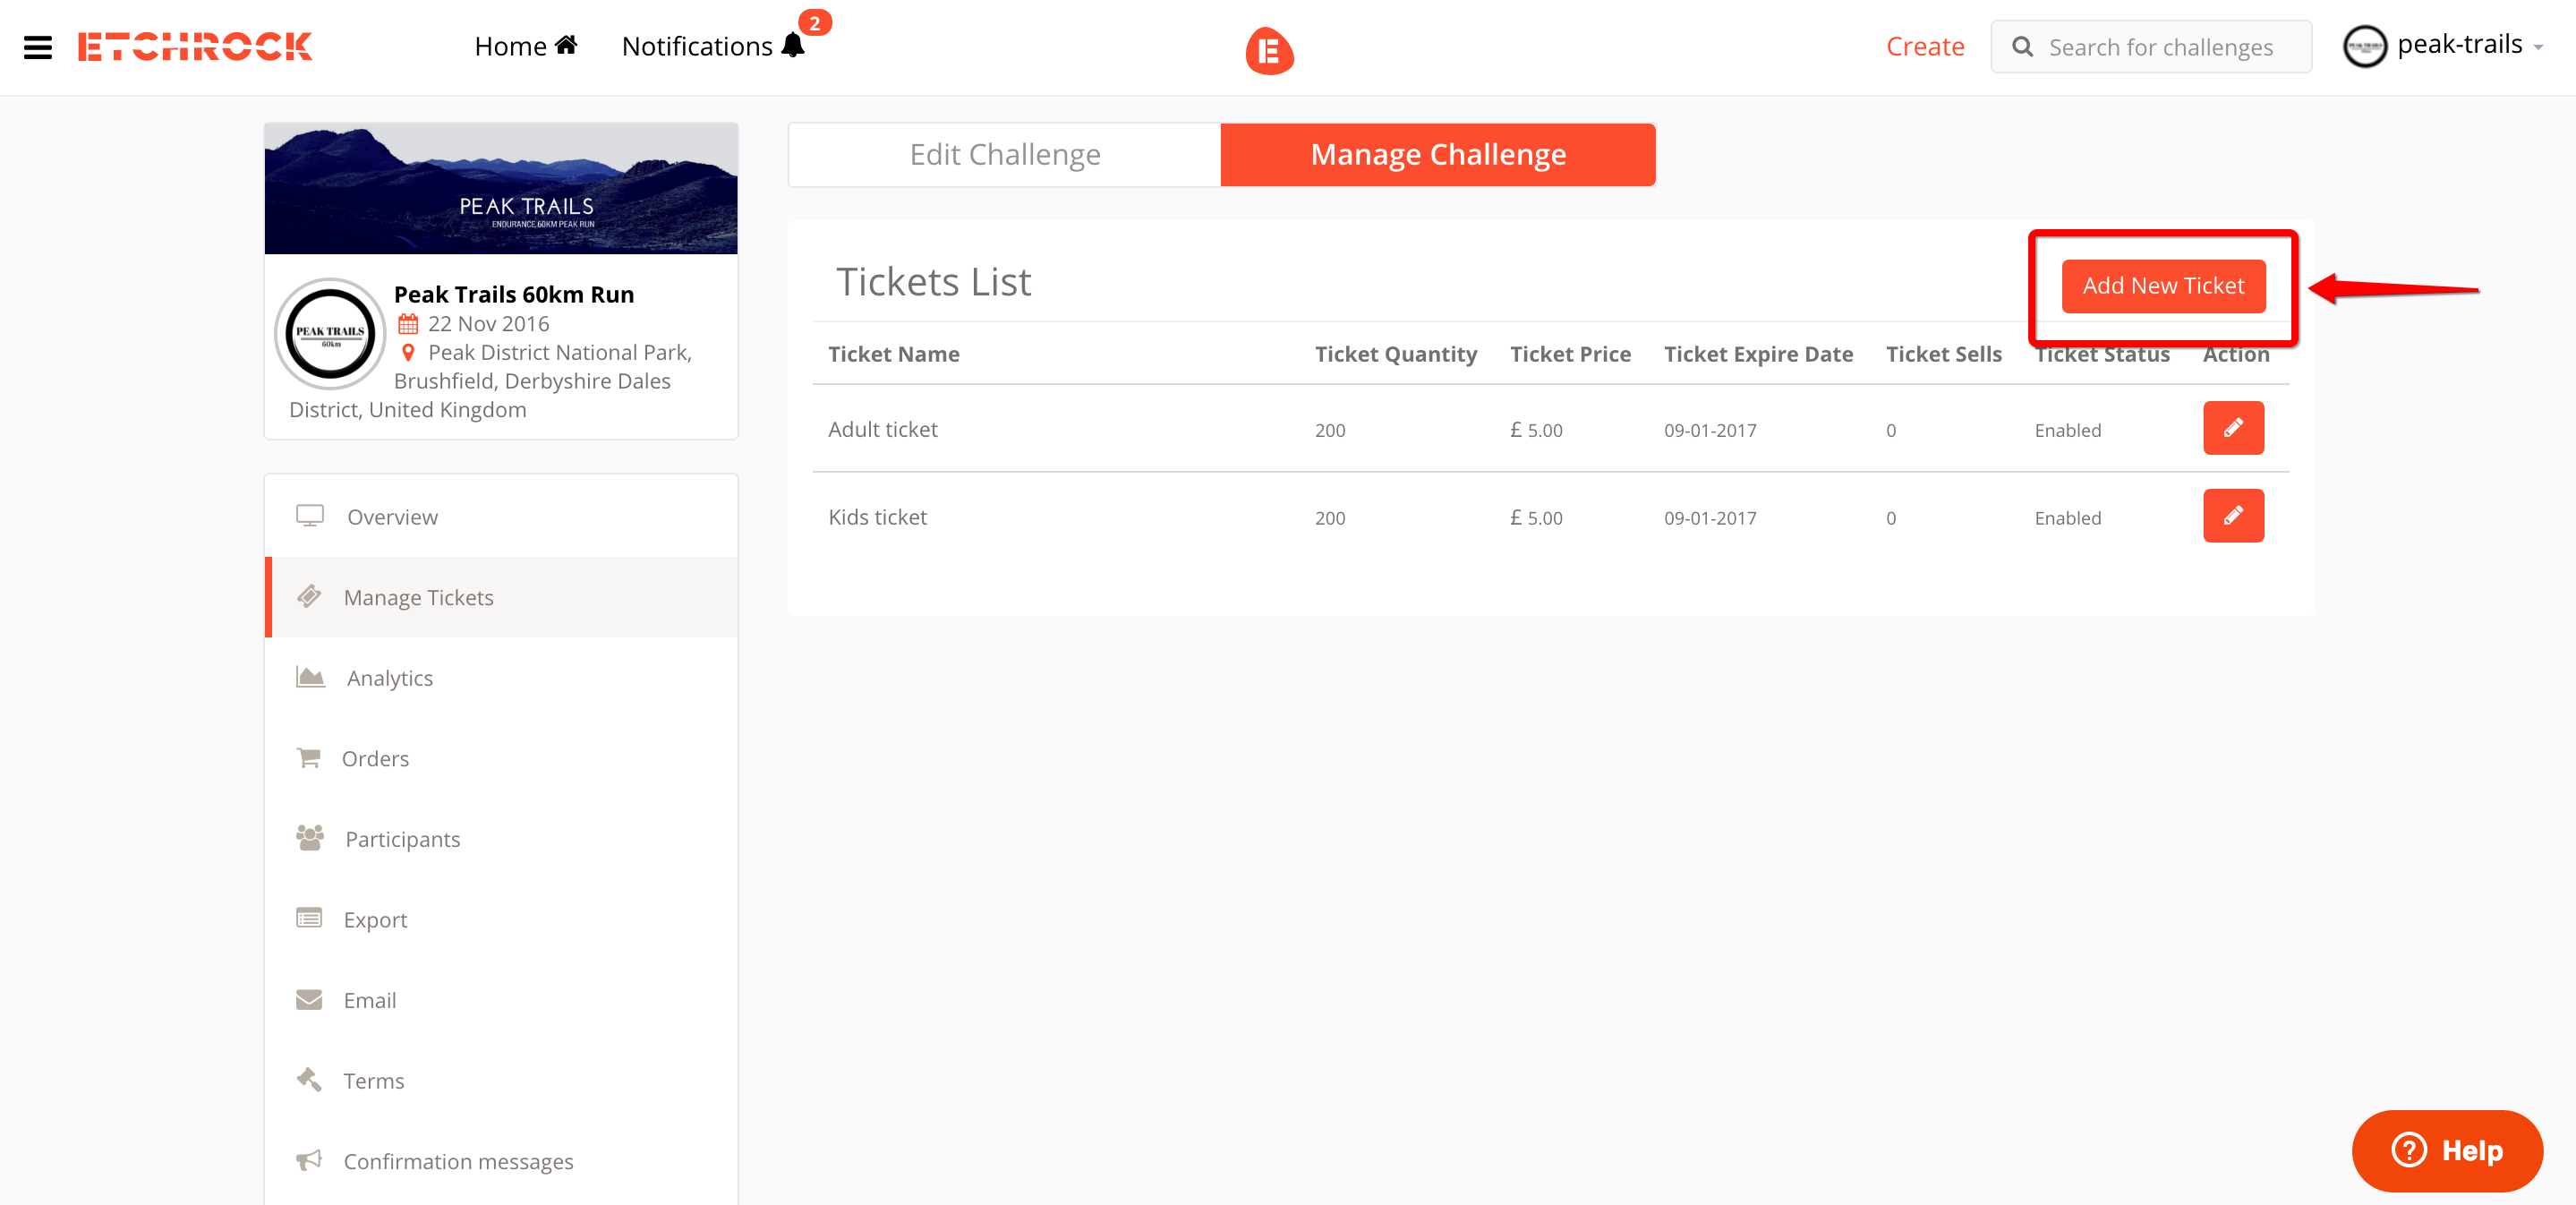Open the Help widget
2576x1205 pixels.
(x=2446, y=1150)
